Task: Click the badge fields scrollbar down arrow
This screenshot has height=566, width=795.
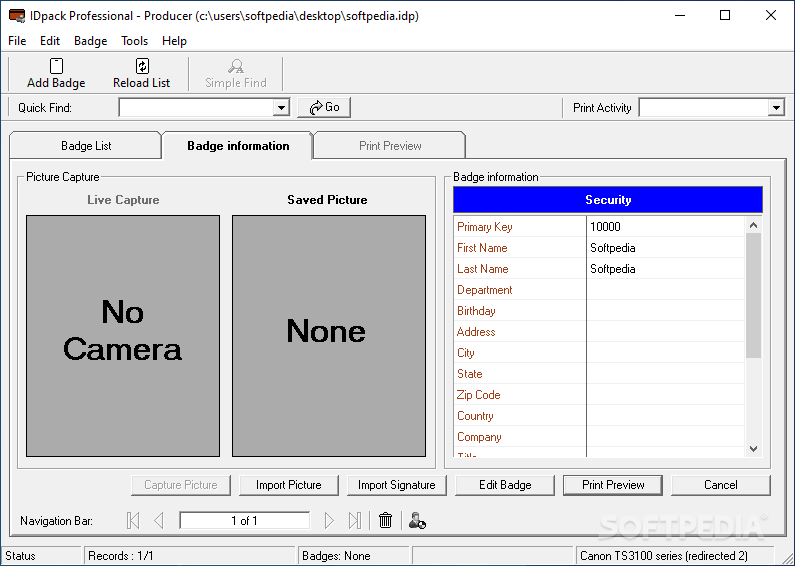Action: [753, 448]
